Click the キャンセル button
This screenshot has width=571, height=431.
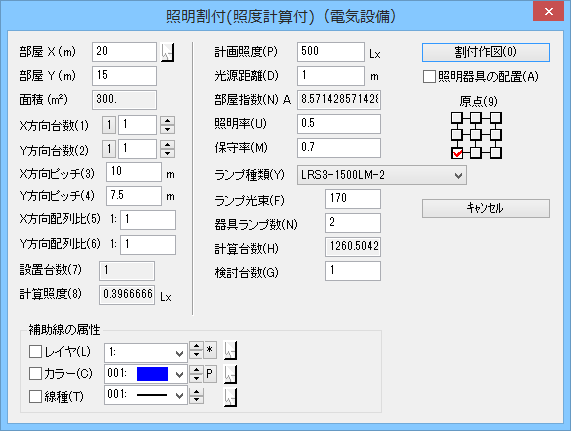click(486, 208)
